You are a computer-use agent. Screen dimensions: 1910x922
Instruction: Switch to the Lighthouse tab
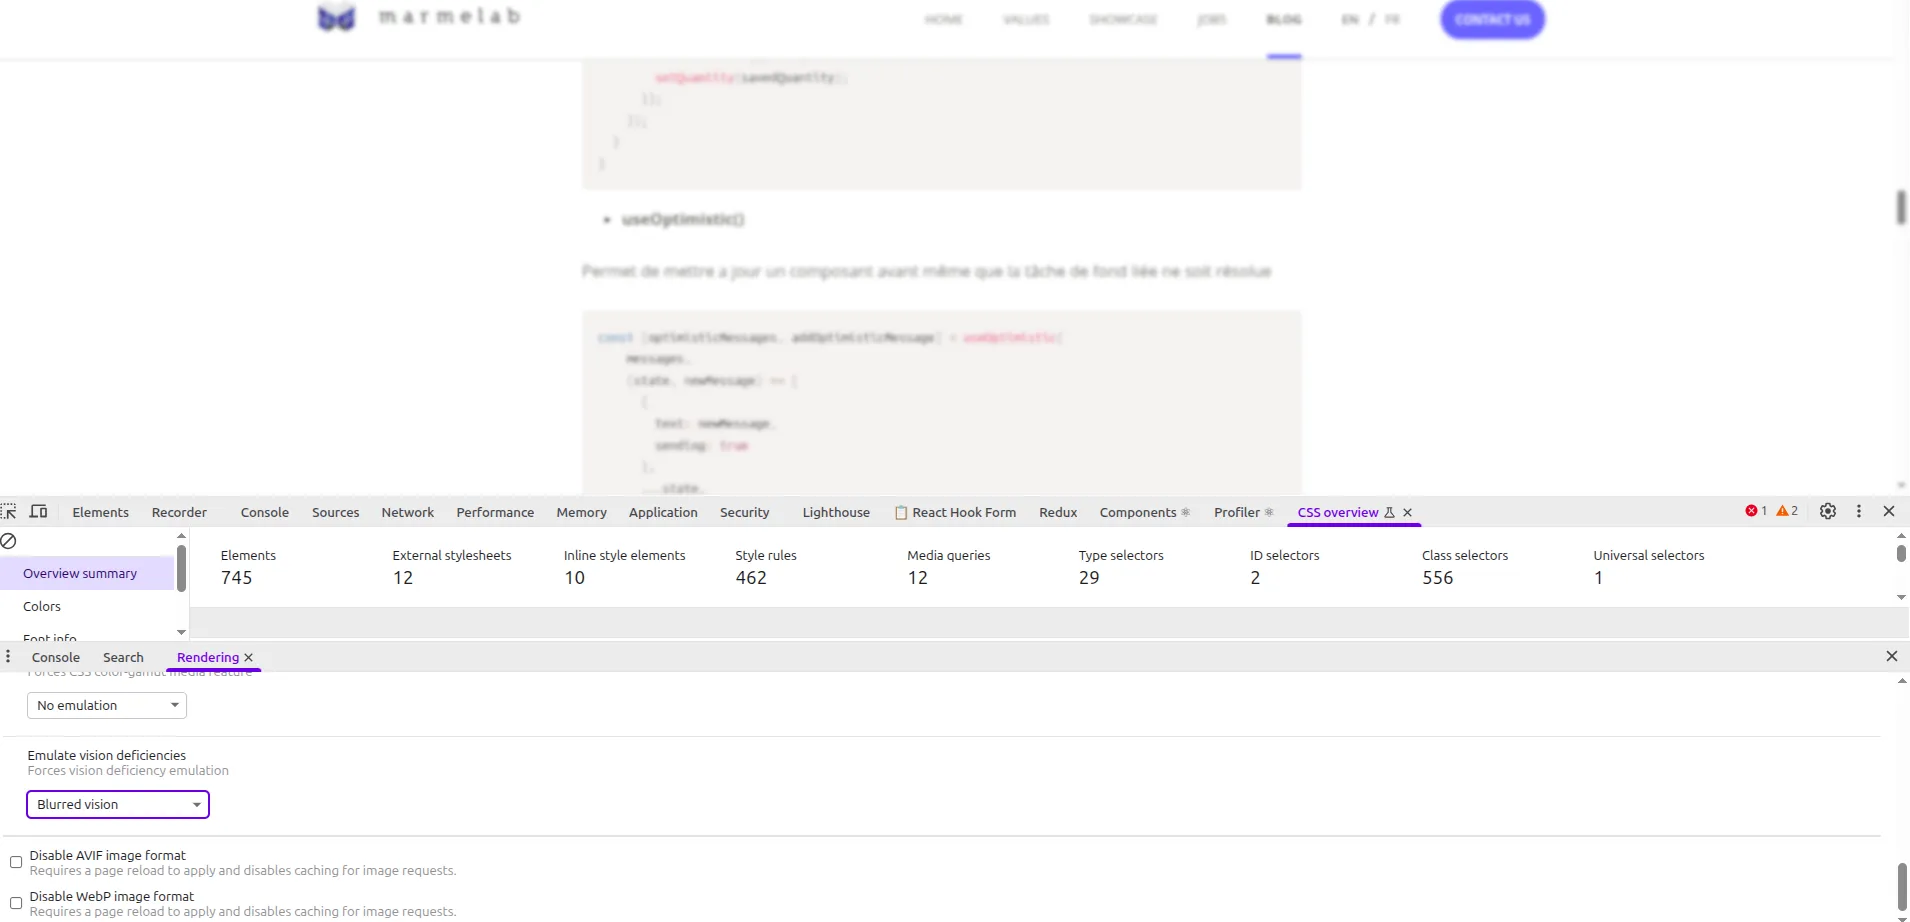click(x=835, y=512)
